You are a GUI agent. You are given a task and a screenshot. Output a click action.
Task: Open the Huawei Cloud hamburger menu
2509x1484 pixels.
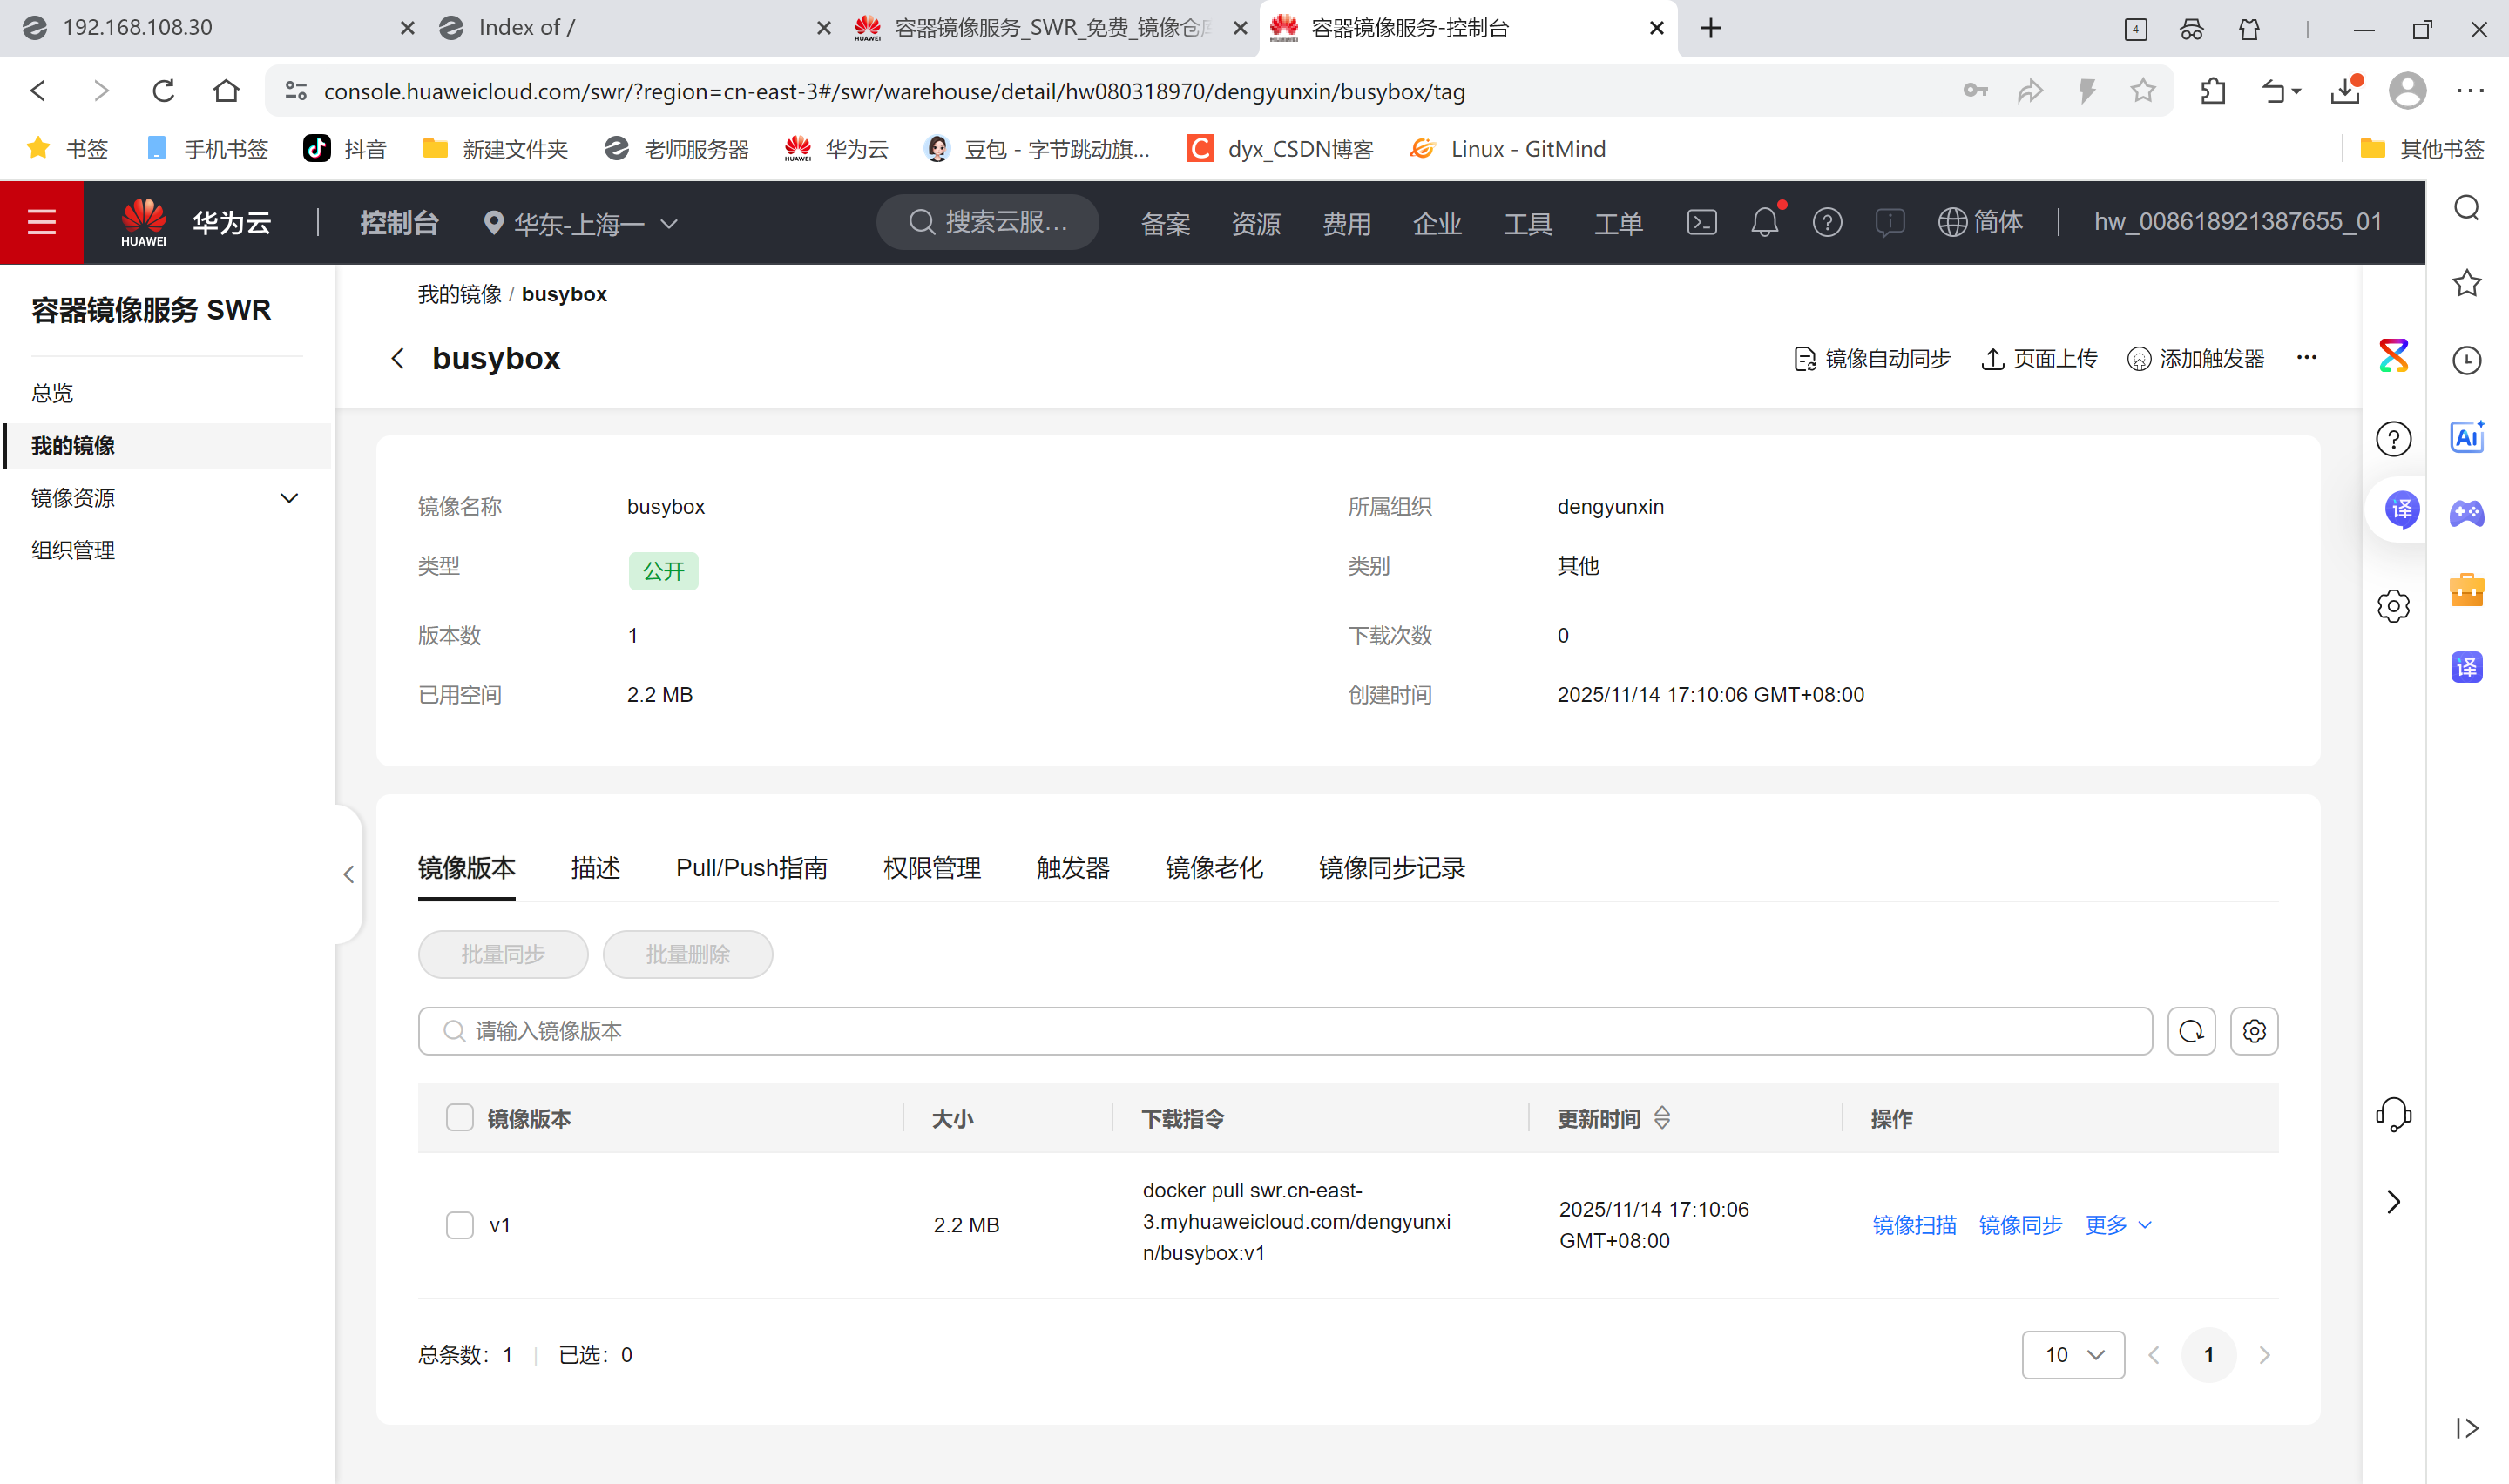click(x=41, y=222)
